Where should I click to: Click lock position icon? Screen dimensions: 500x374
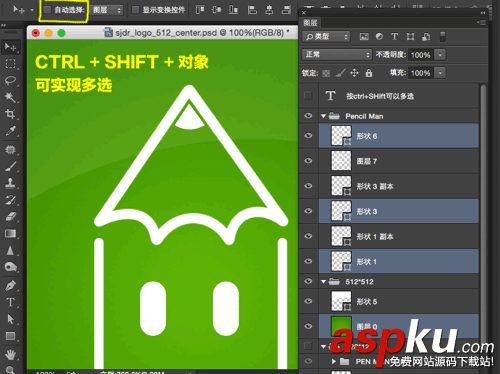(354, 73)
